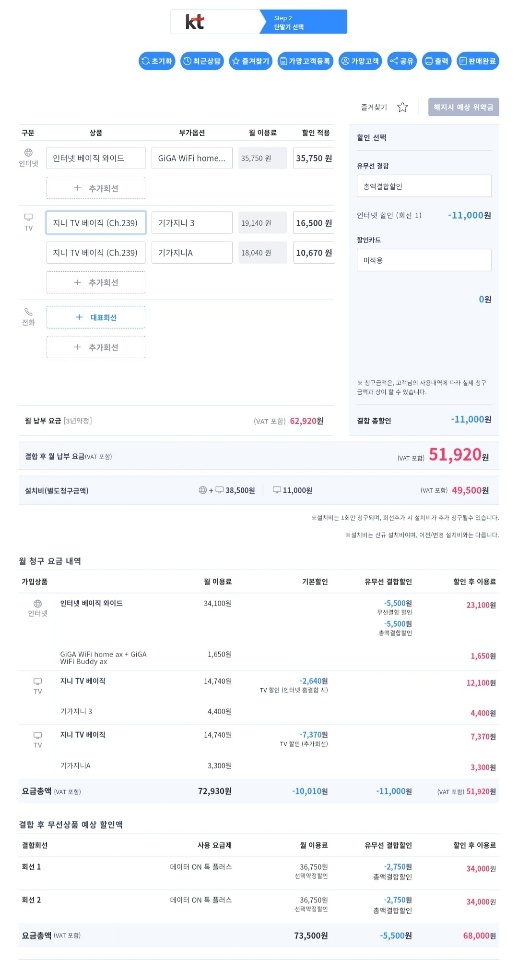The image size is (518, 960).
Task: Click 해지시 예상 위약금 button
Action: 463,107
